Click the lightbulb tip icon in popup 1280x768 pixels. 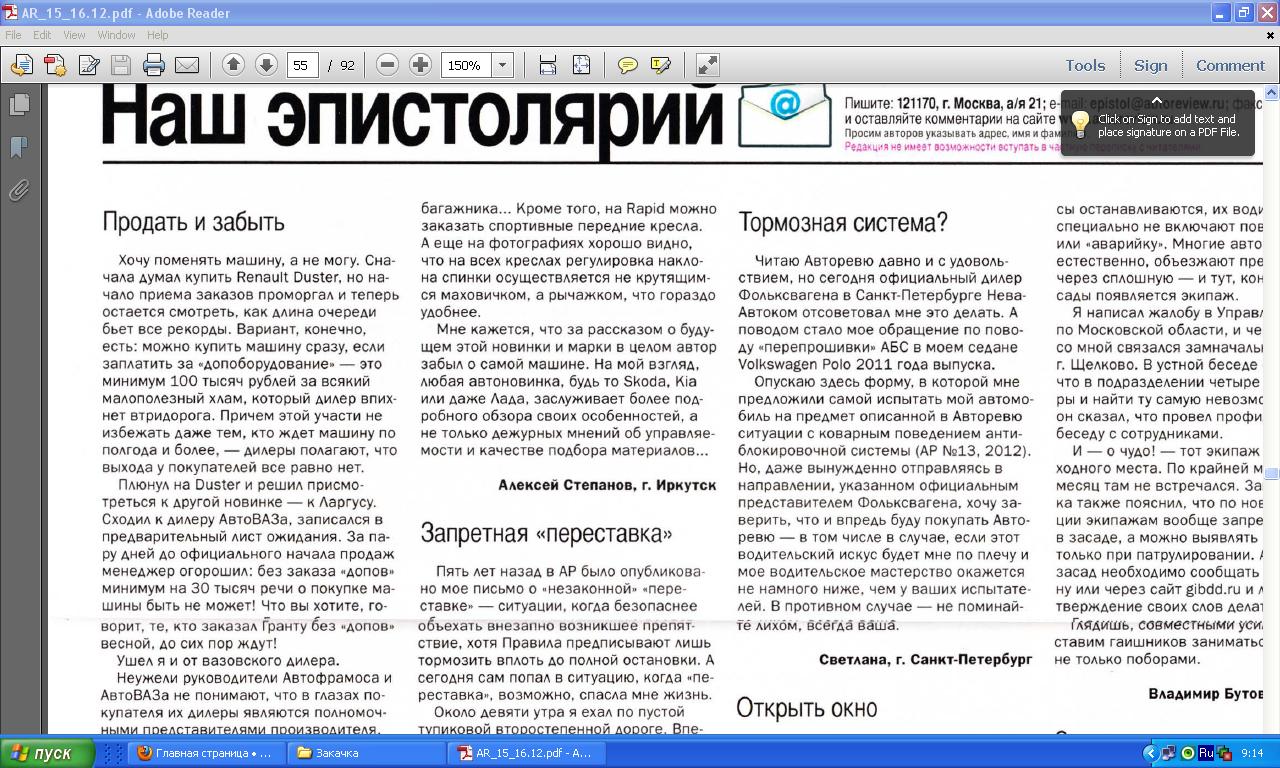pyautogui.click(x=1080, y=124)
